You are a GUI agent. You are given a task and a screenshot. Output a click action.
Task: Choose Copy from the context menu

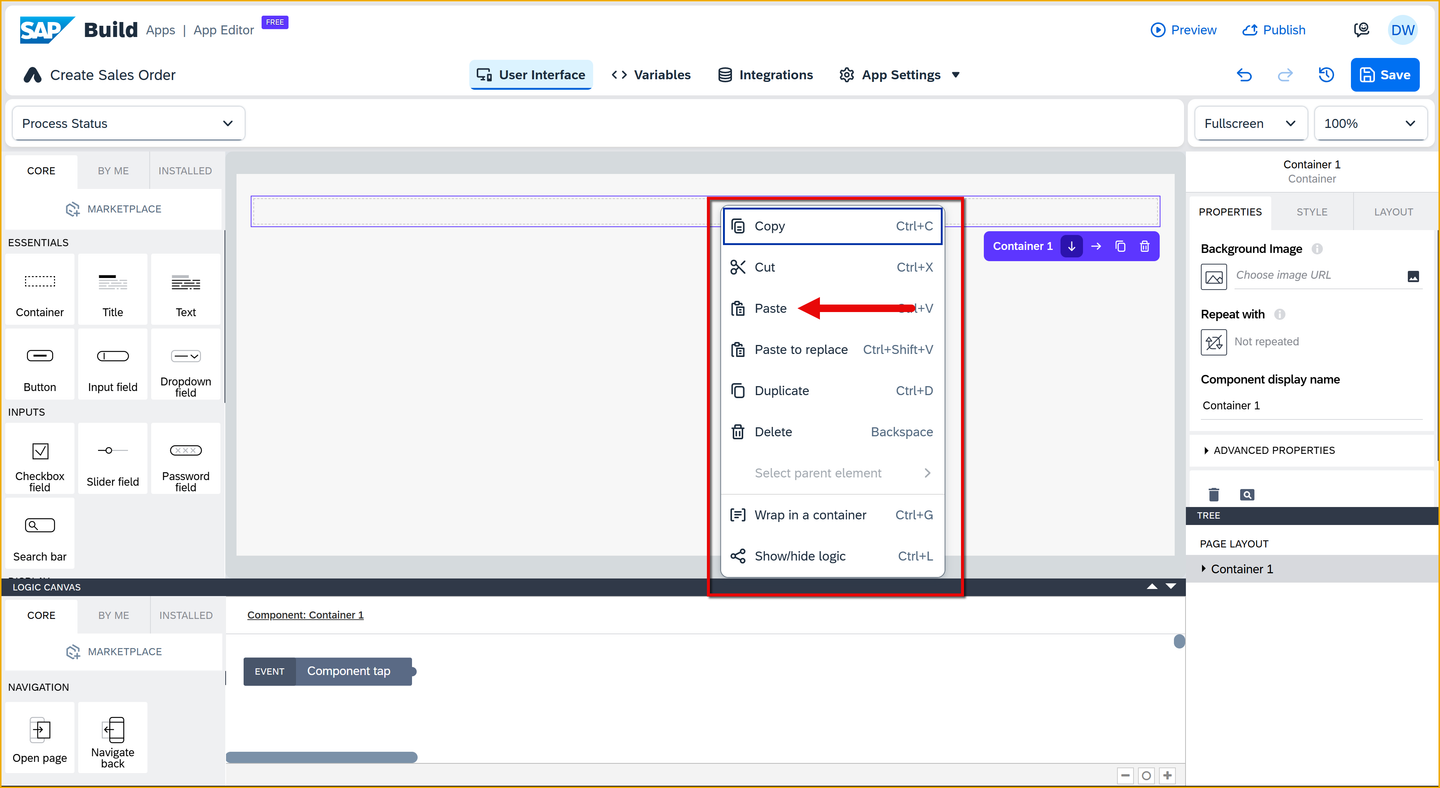(x=833, y=226)
